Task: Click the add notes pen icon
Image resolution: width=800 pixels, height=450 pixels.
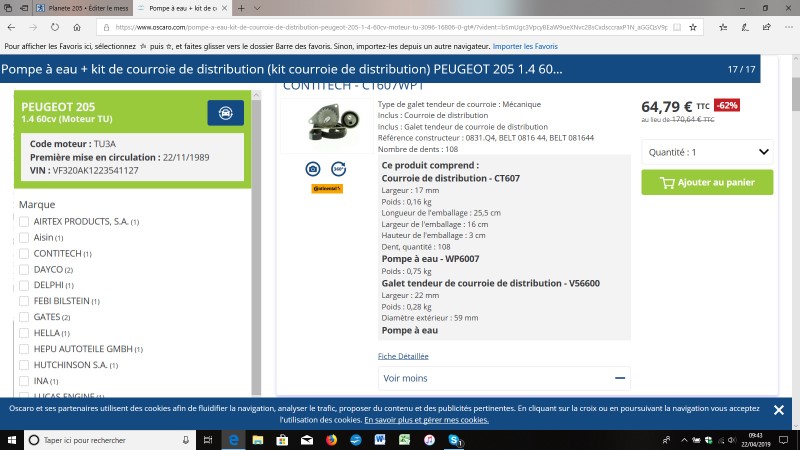Action: [745, 27]
